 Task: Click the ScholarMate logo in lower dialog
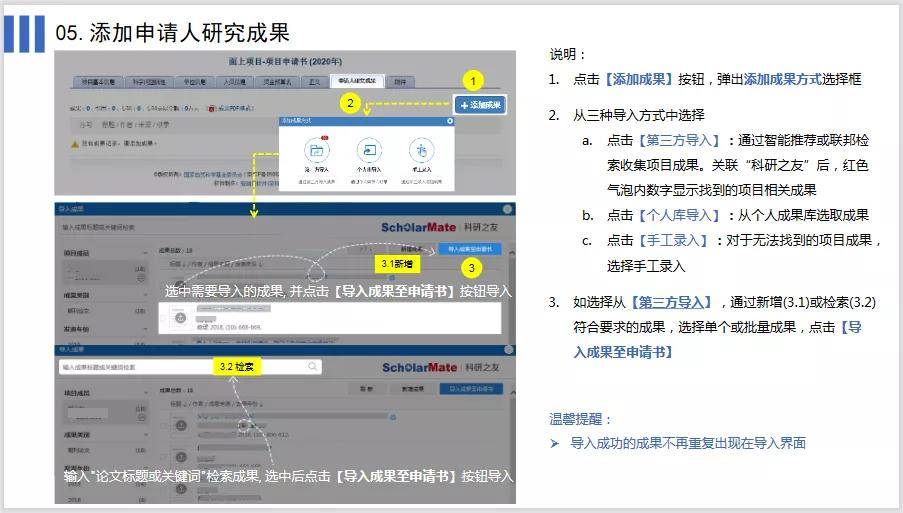tap(419, 367)
